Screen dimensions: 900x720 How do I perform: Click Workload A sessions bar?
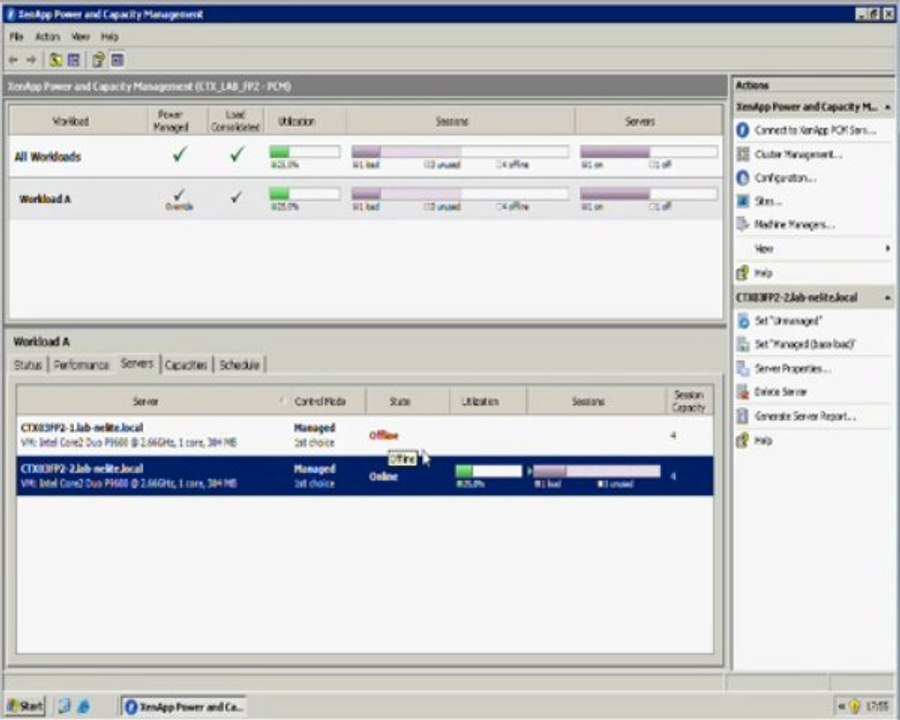point(460,194)
